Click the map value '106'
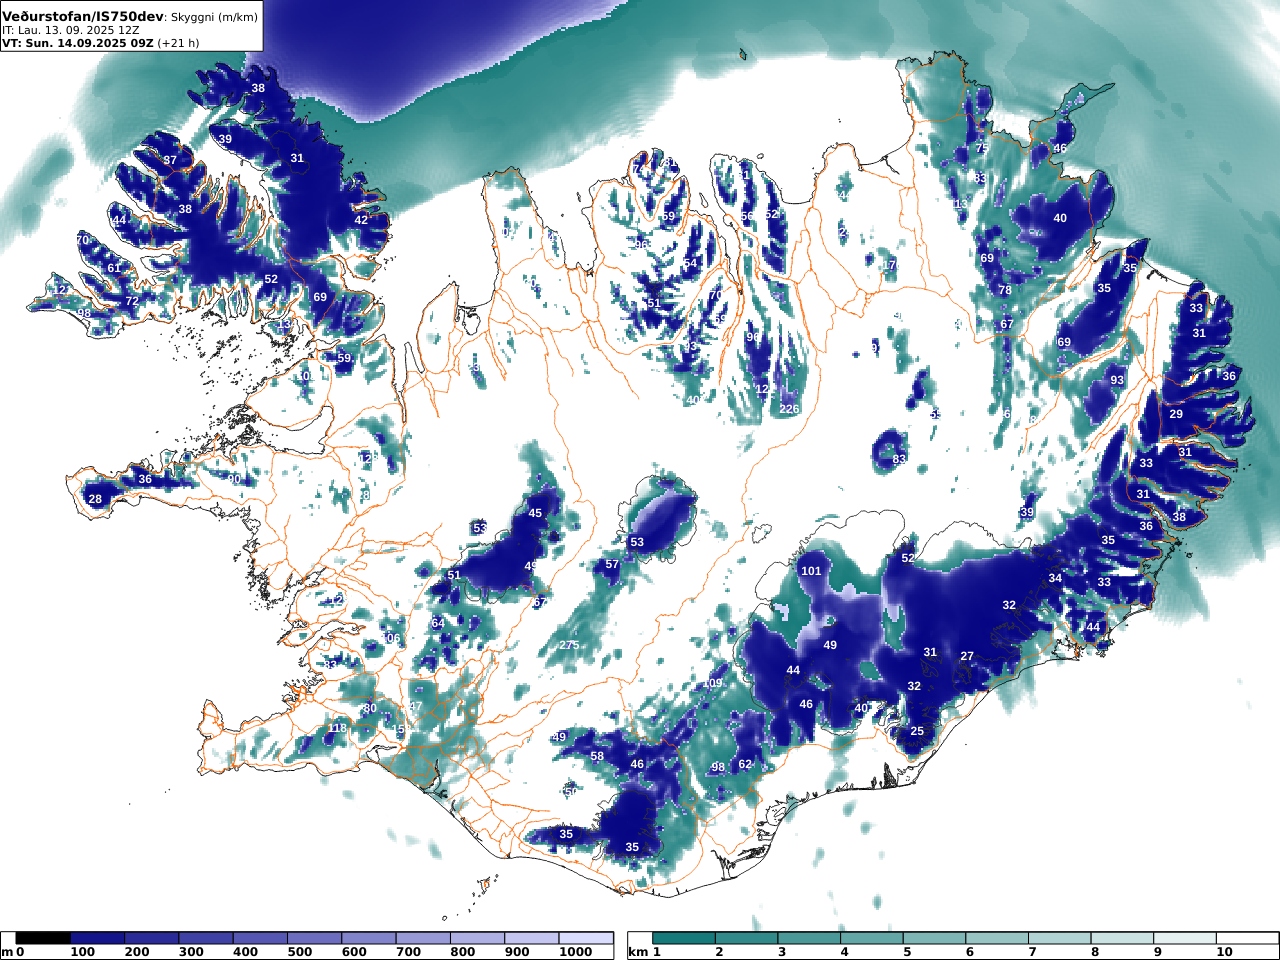This screenshot has width=1280, height=960. 391,638
